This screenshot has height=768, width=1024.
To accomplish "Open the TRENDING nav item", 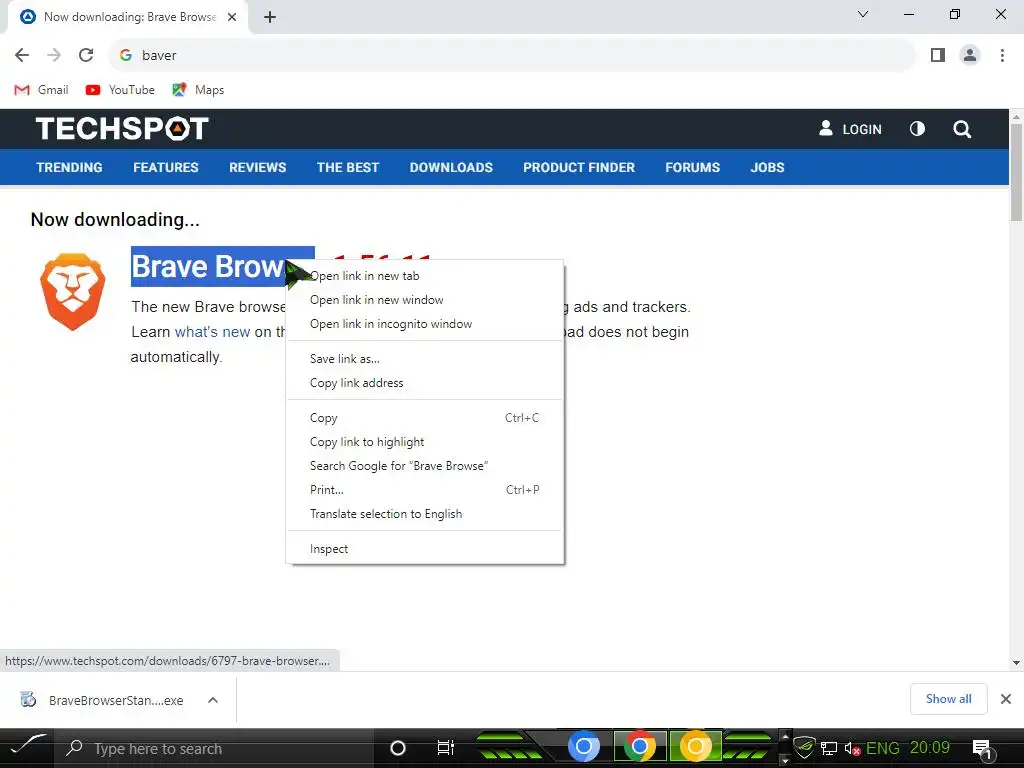I will point(69,167).
